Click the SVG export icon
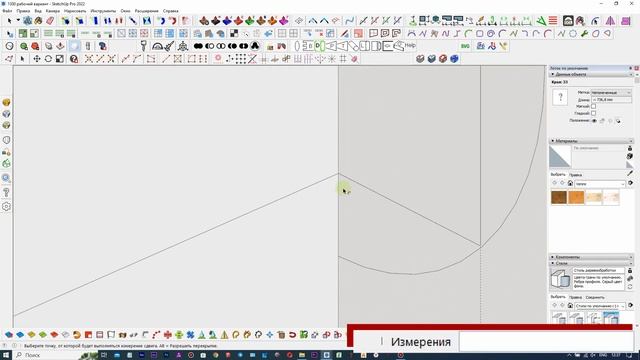The image size is (640, 360). click(465, 46)
